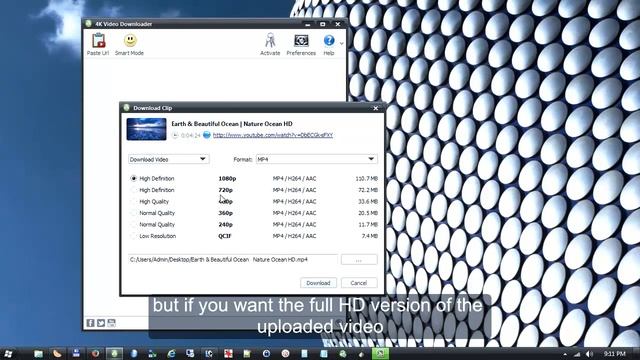
Task: Click the 4K Video Downloader title bar icon
Action: pyautogui.click(x=88, y=24)
